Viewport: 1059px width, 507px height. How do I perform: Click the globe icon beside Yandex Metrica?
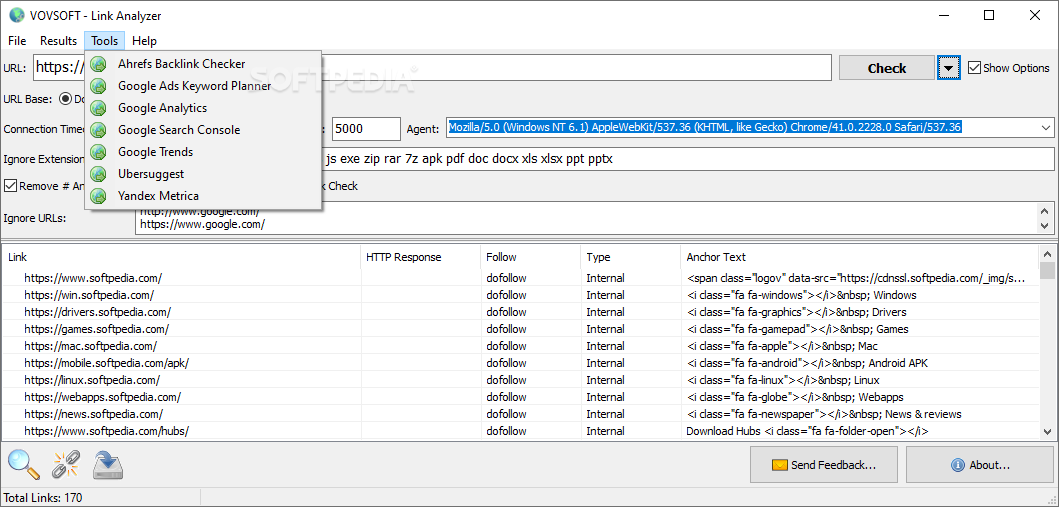click(x=99, y=196)
